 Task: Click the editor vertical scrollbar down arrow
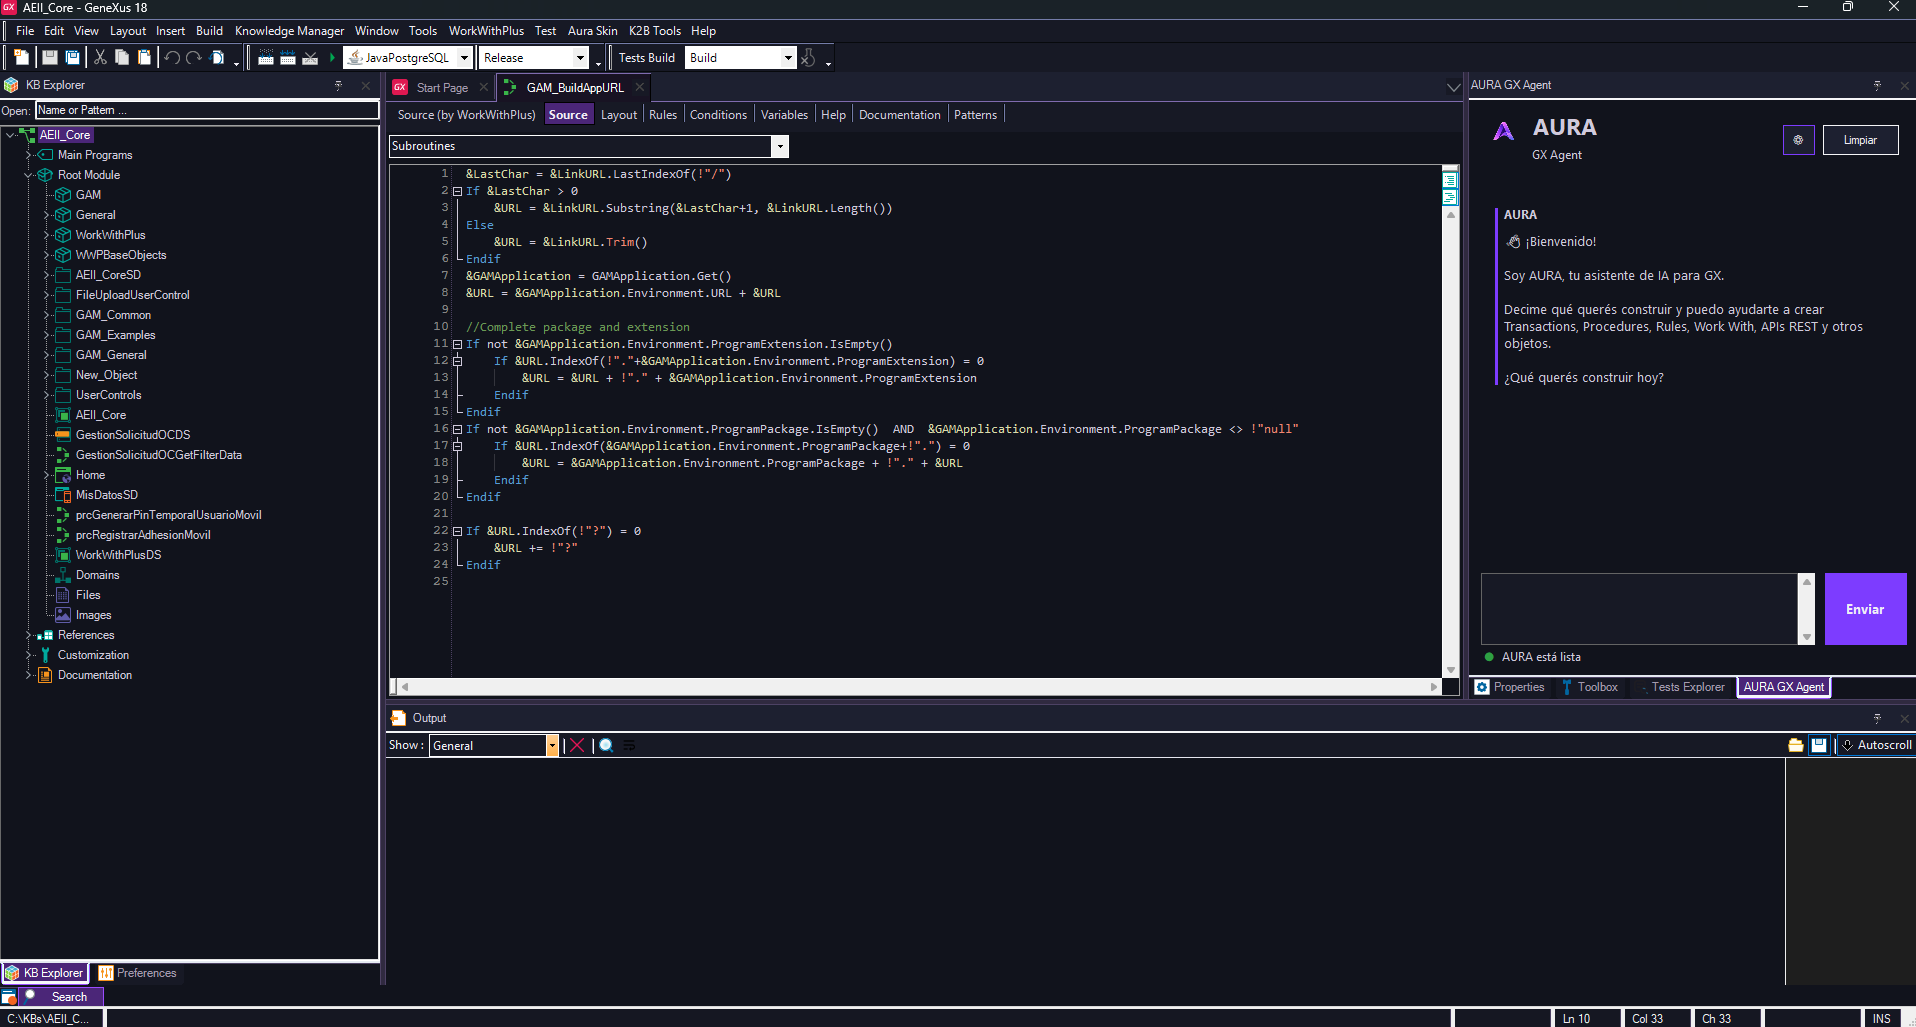[1450, 670]
